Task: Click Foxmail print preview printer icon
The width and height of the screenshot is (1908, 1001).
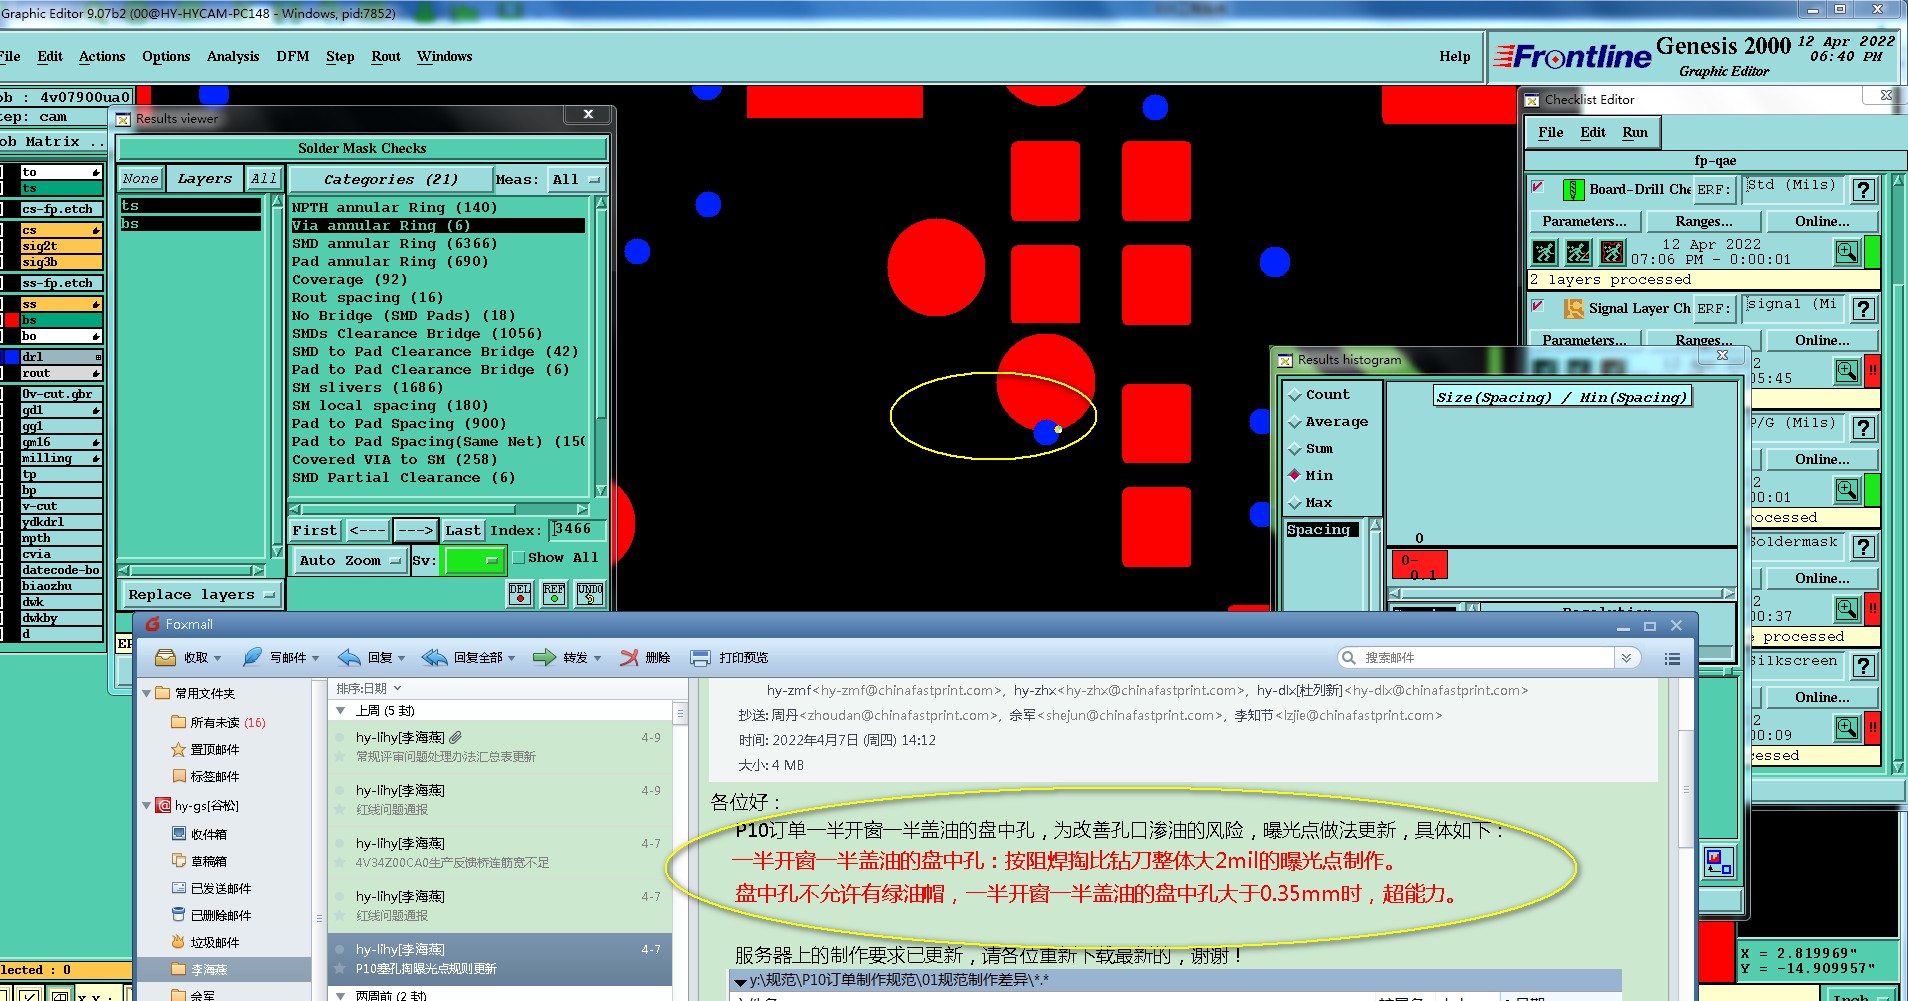Action: click(x=701, y=657)
